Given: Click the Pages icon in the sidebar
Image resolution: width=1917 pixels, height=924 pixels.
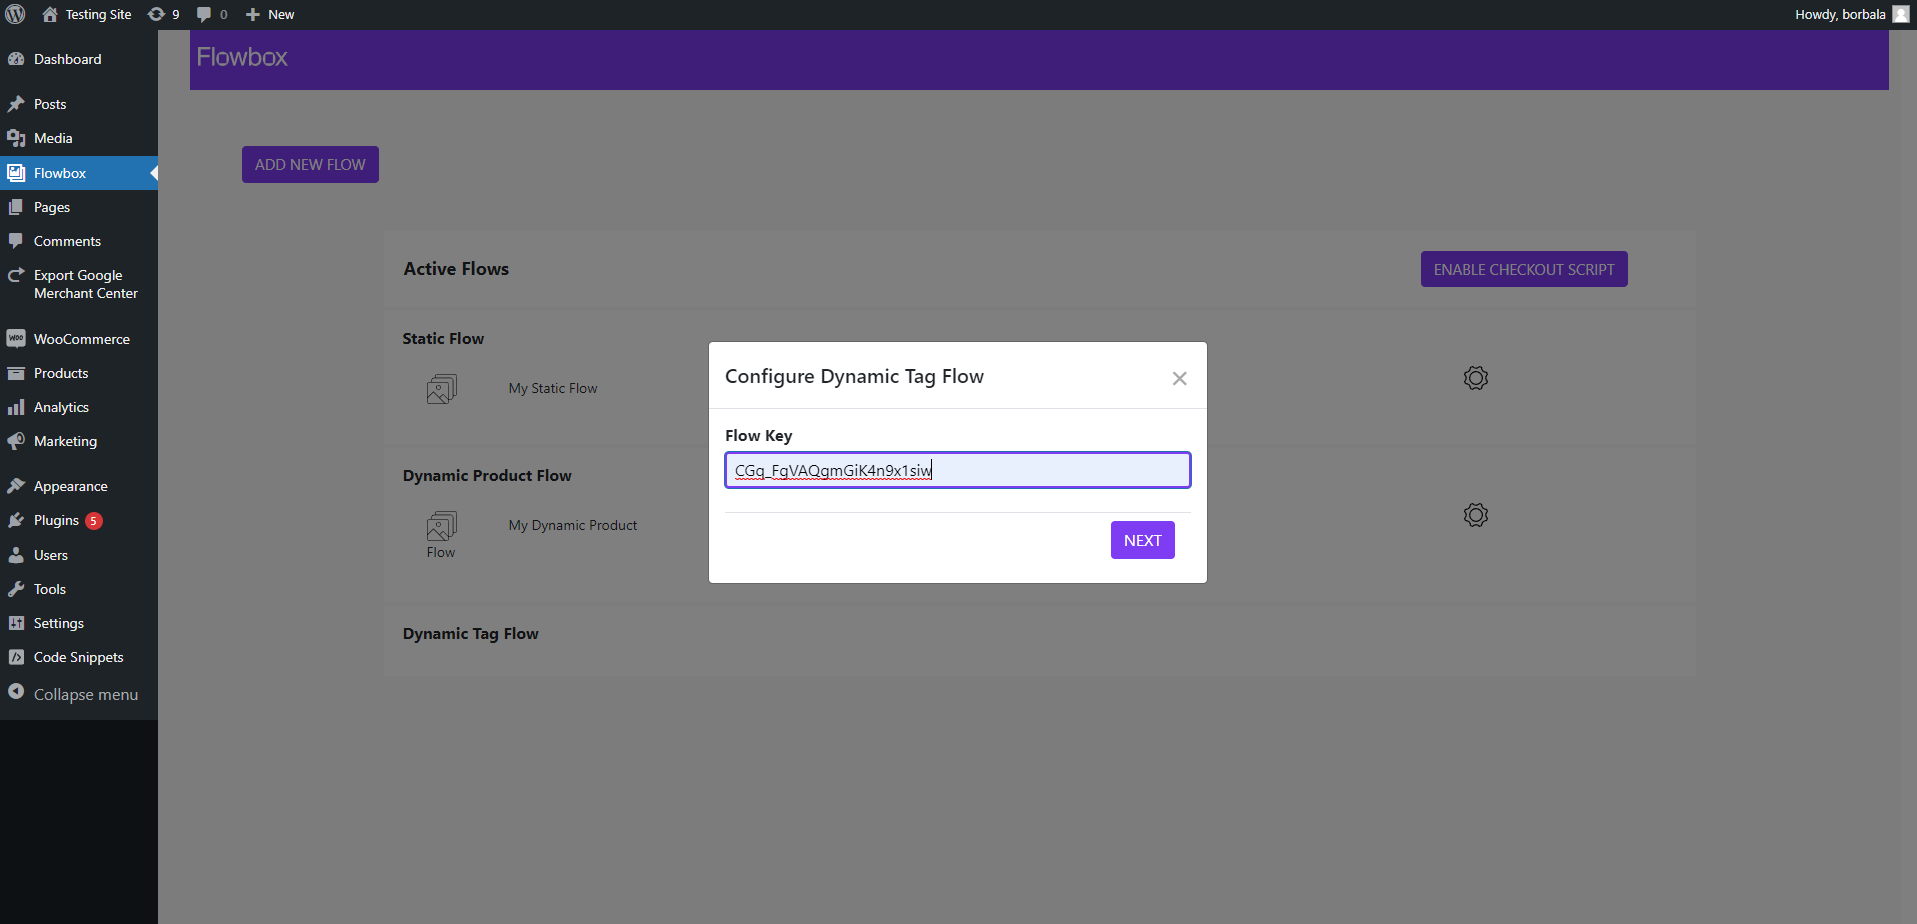Looking at the screenshot, I should (x=16, y=207).
